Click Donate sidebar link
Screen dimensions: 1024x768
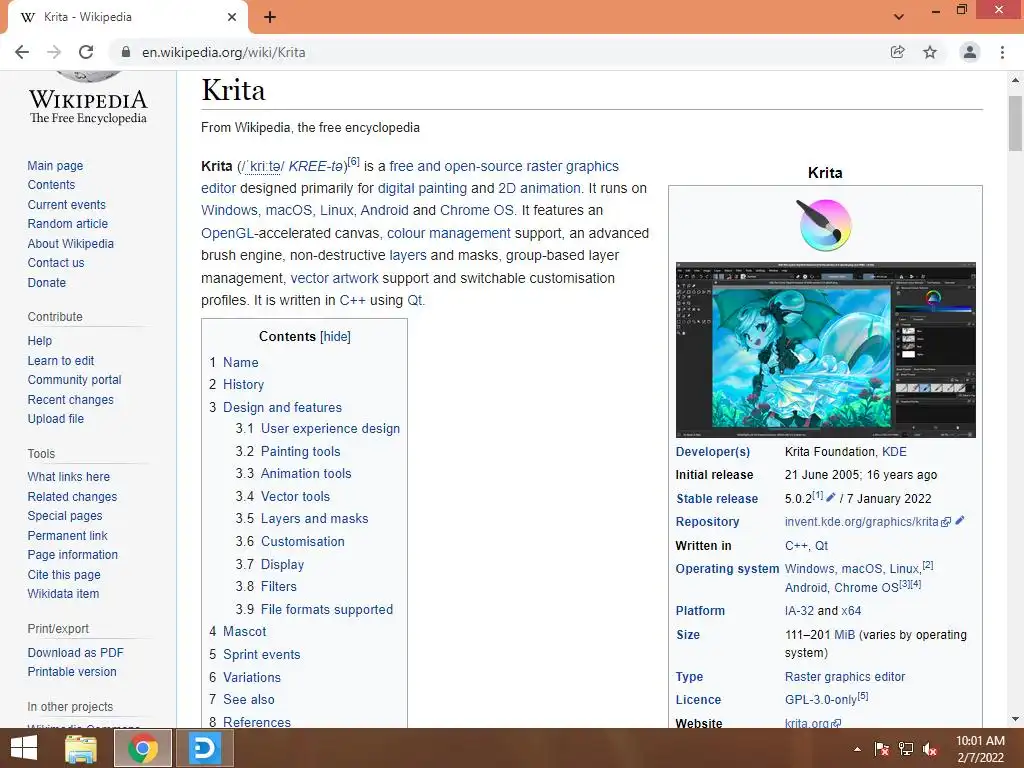pos(46,283)
